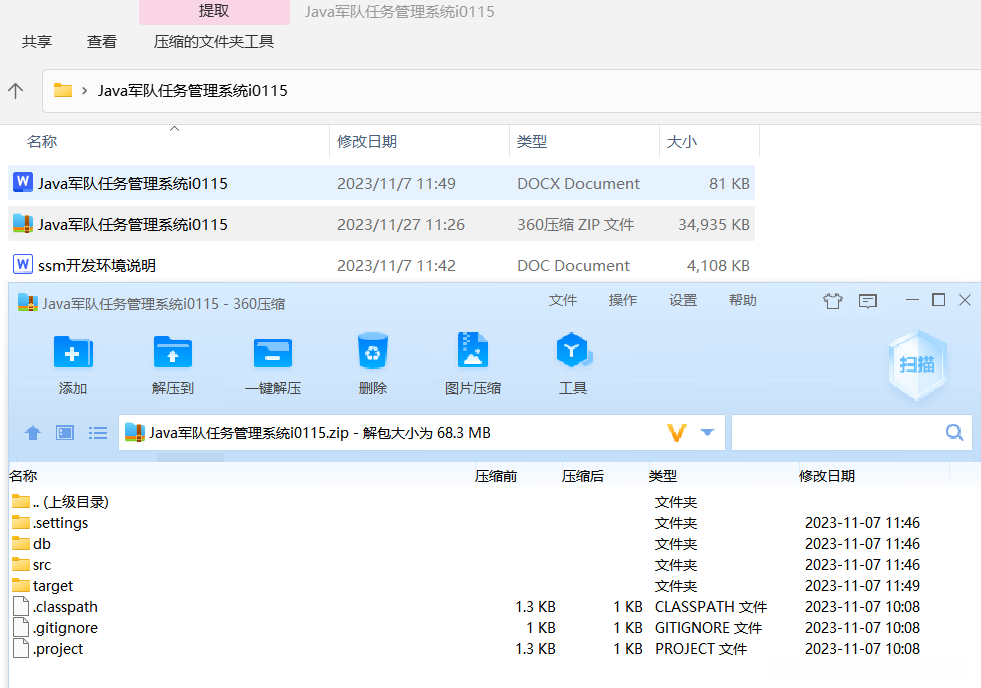Sort archive list by 修改日期 column in 360压缩
Viewport: 981px width, 688px height.
tap(826, 476)
